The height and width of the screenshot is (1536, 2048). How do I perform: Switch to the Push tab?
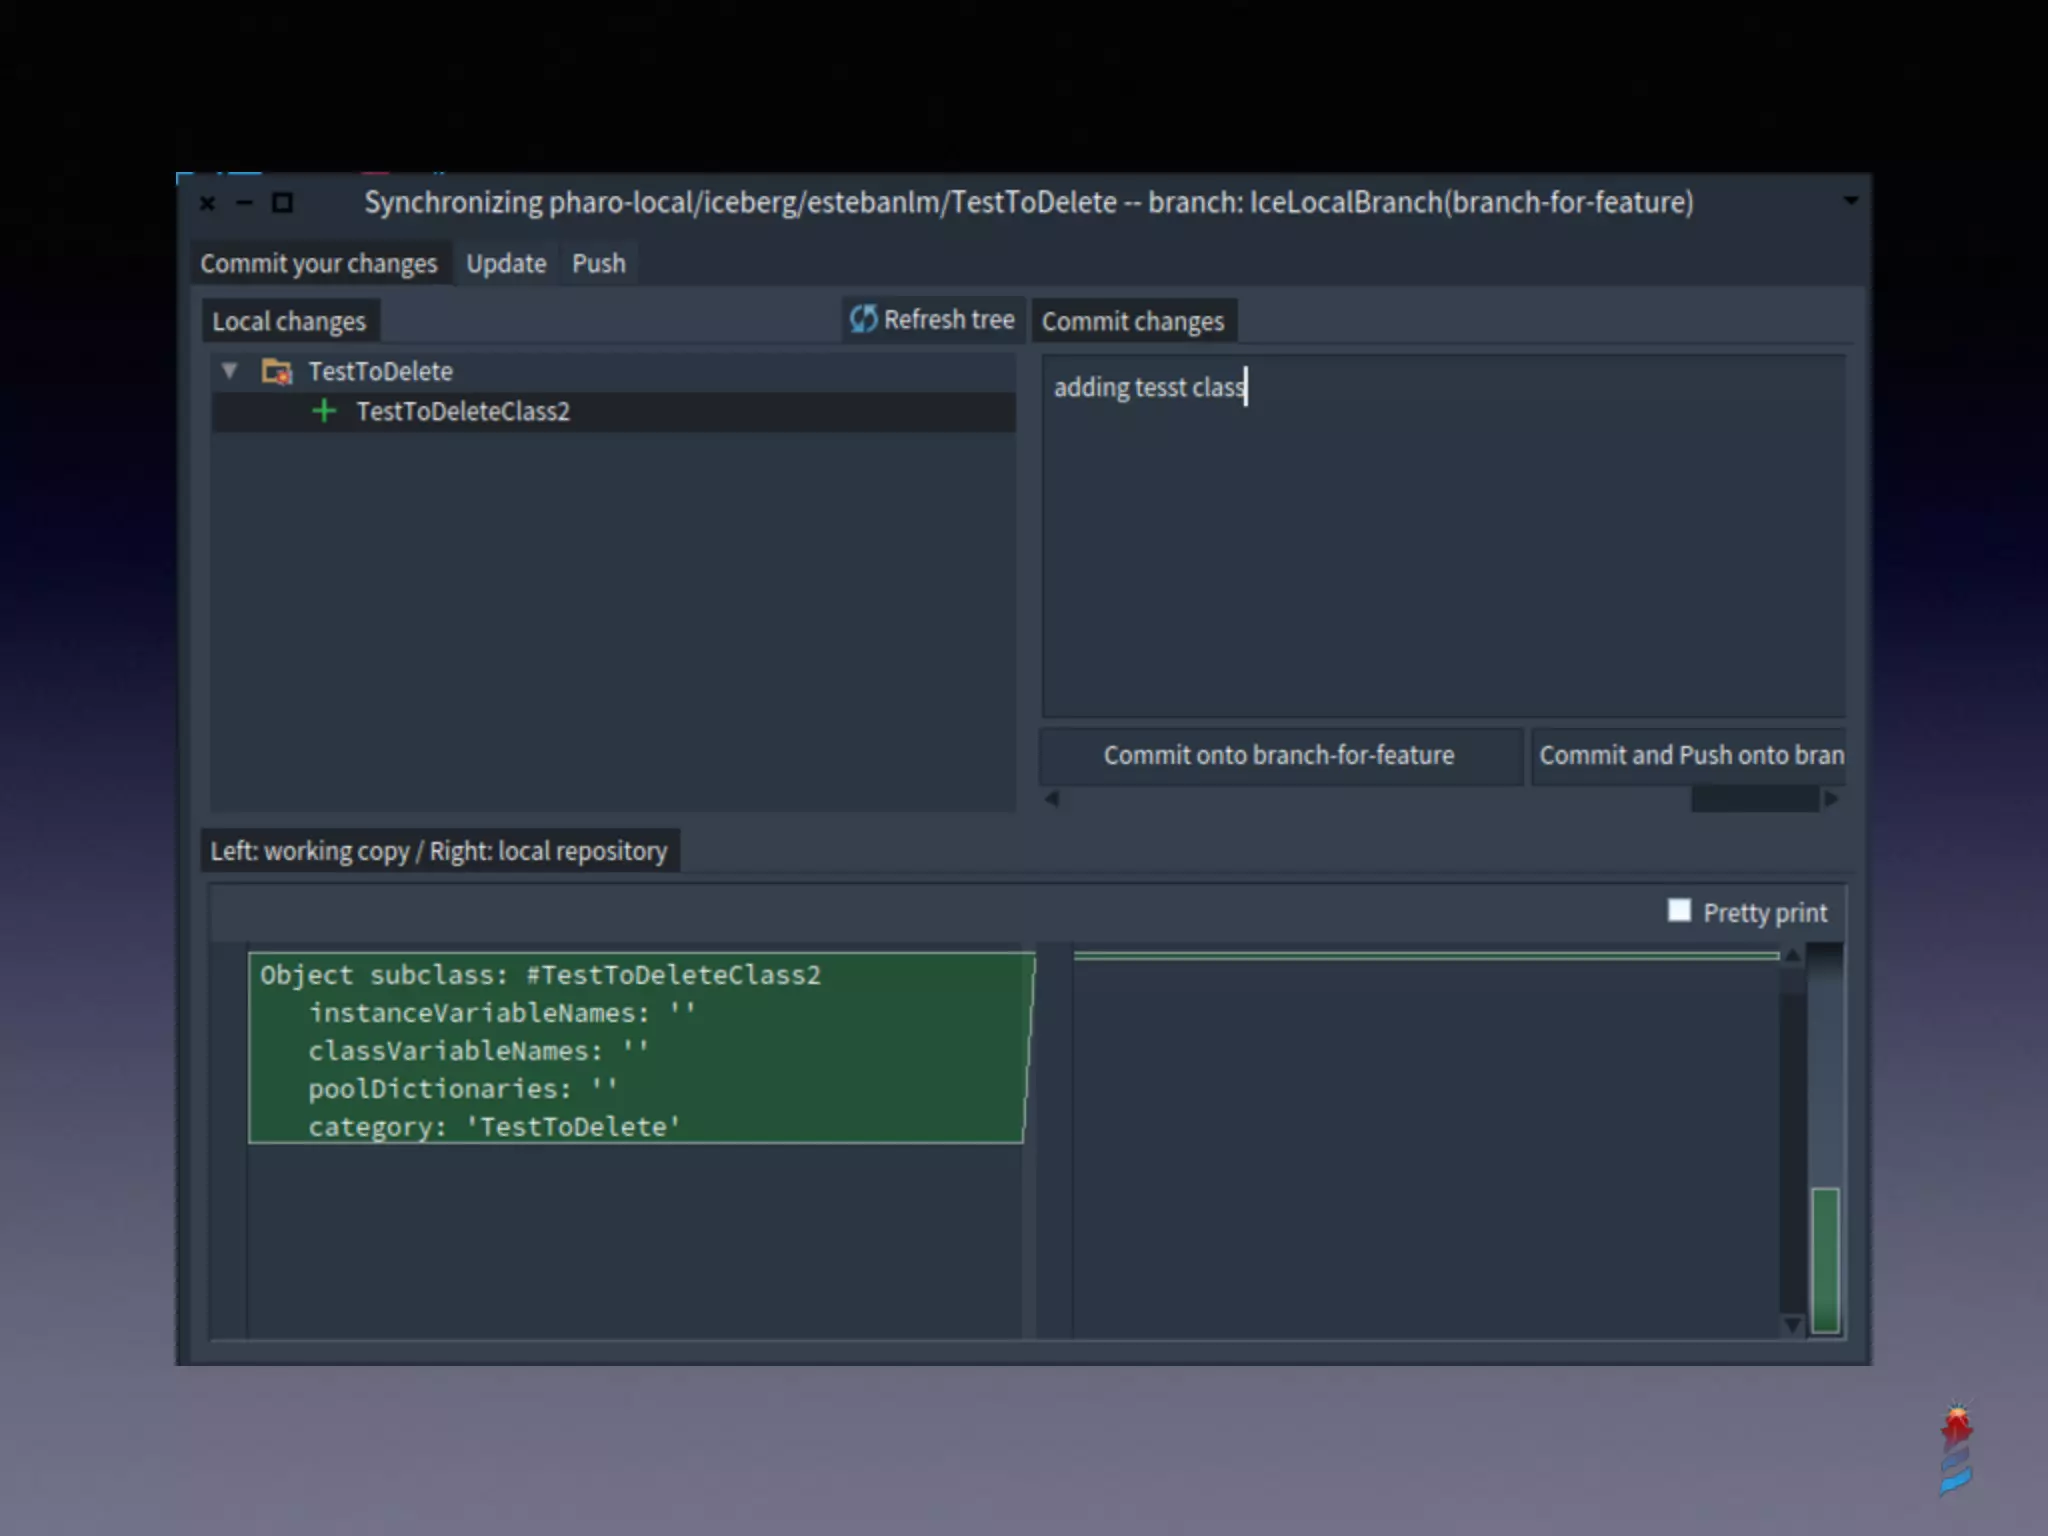pyautogui.click(x=598, y=264)
